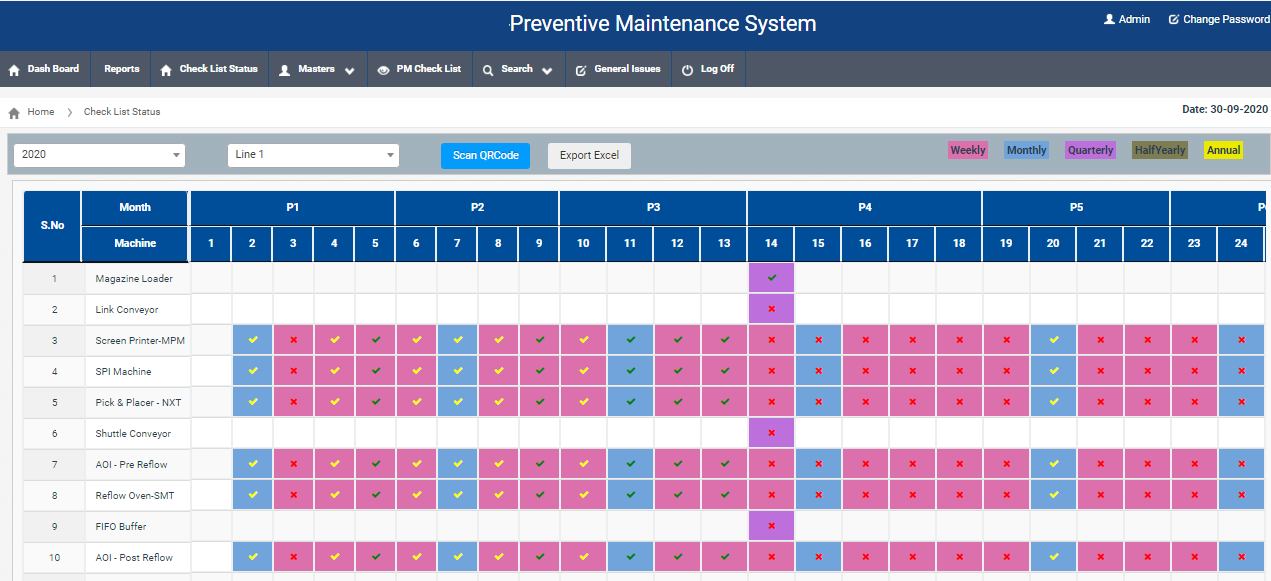The image size is (1271, 581).
Task: Click the Log Off power icon
Action: pos(687,70)
